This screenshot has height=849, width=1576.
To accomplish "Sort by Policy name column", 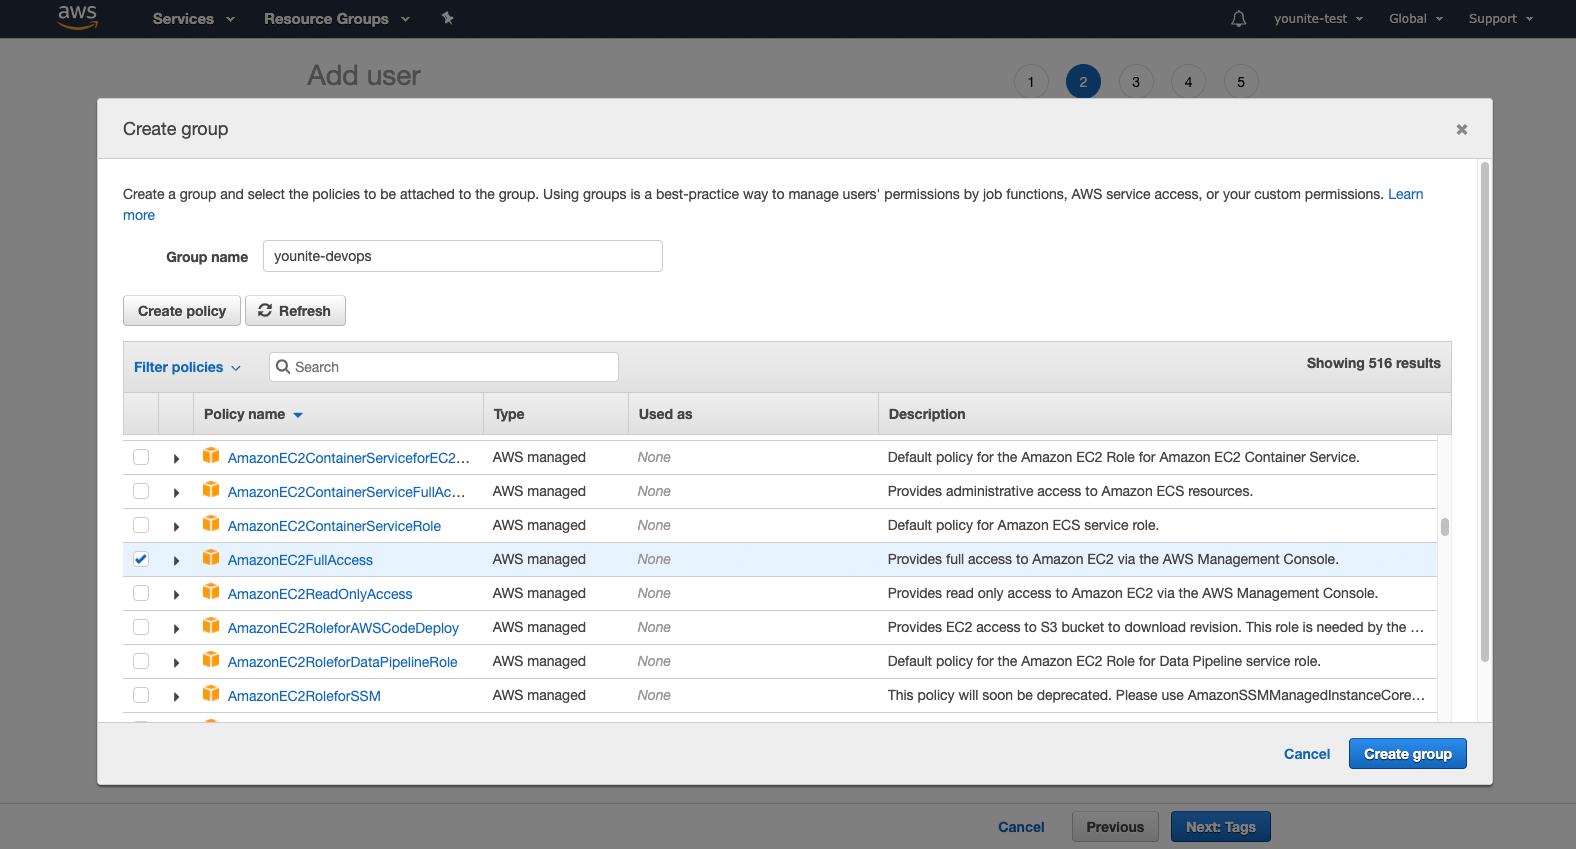I will tap(253, 414).
